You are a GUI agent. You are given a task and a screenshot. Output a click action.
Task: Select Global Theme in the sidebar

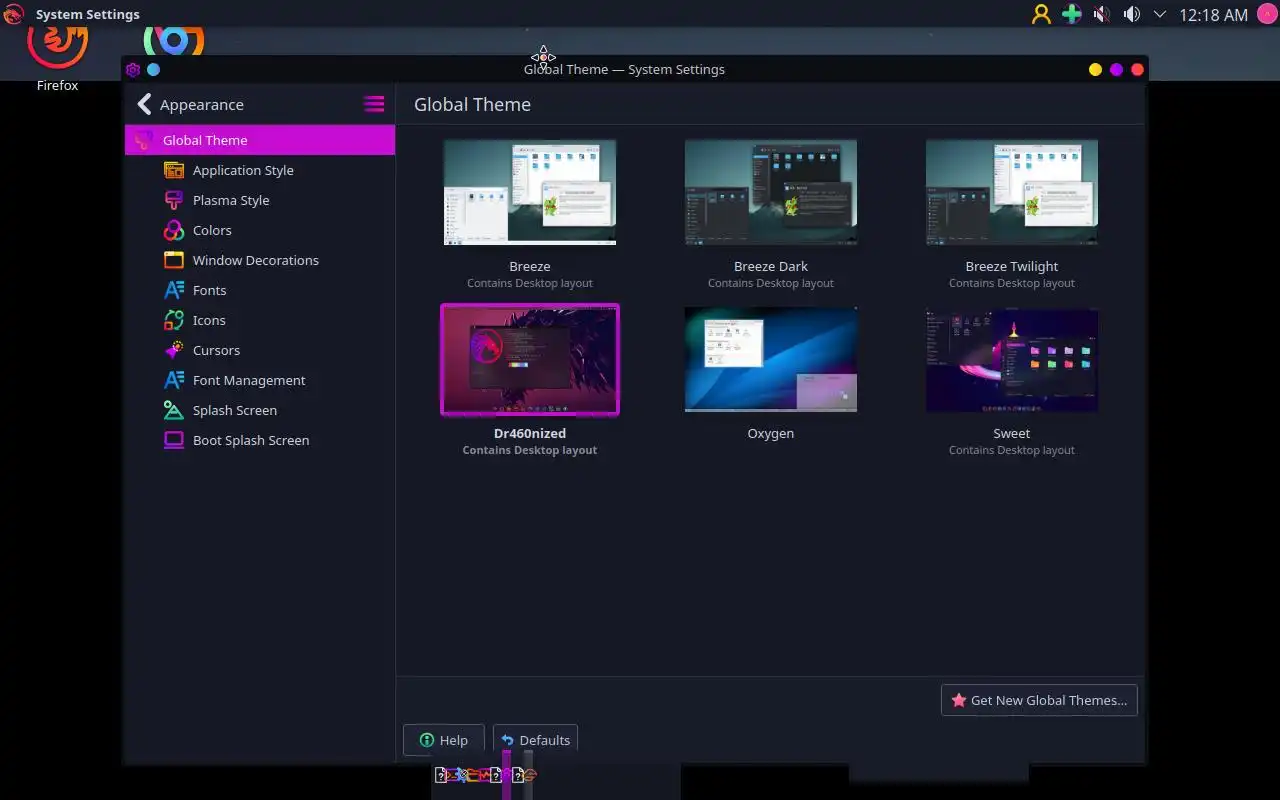260,140
